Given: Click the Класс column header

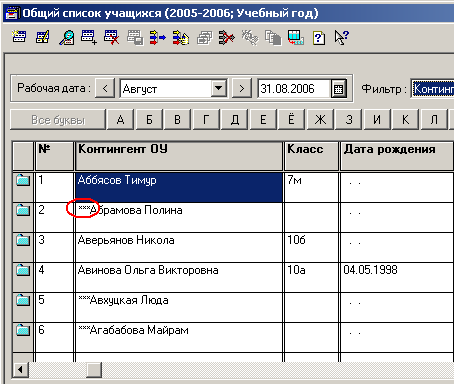Looking at the screenshot, I should point(311,156).
